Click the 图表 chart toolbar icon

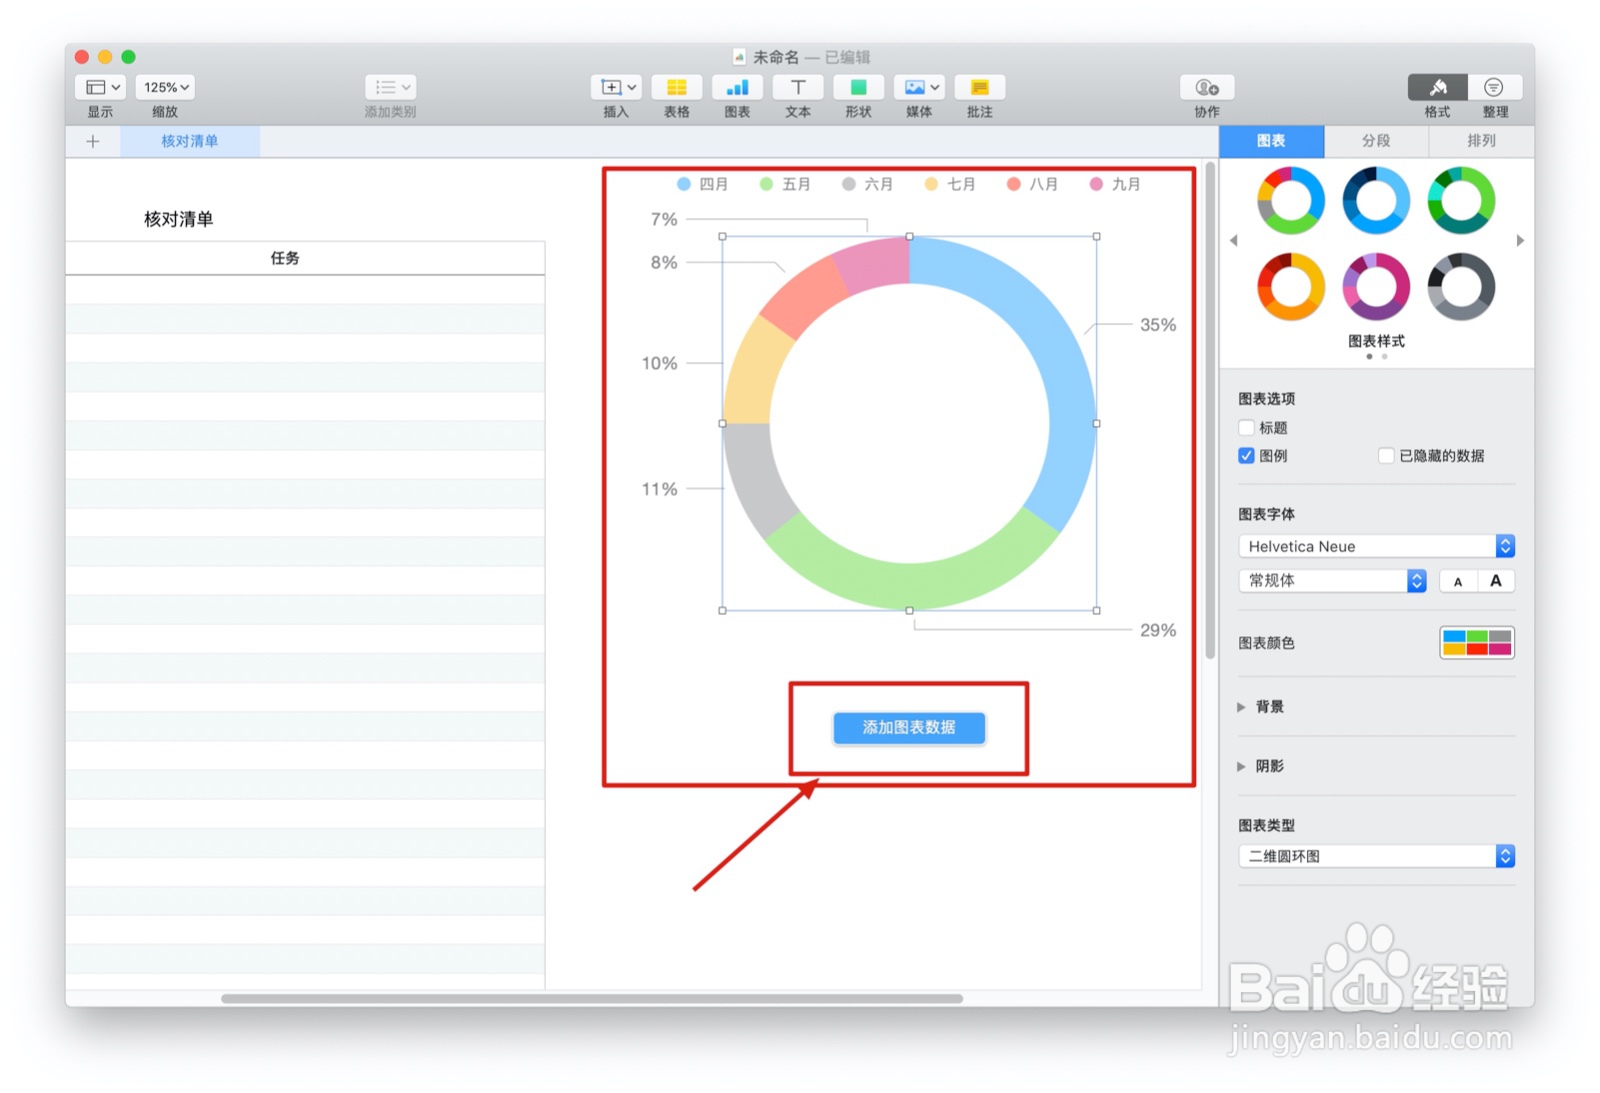coord(737,87)
